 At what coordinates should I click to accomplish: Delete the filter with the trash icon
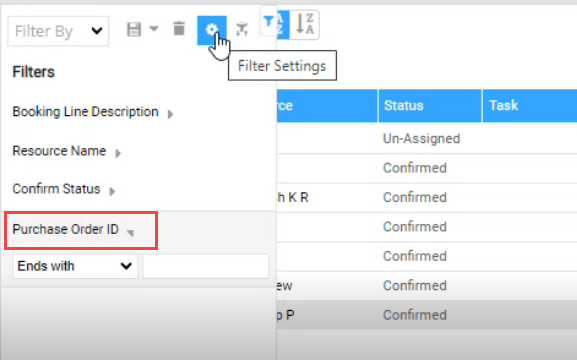pyautogui.click(x=179, y=29)
